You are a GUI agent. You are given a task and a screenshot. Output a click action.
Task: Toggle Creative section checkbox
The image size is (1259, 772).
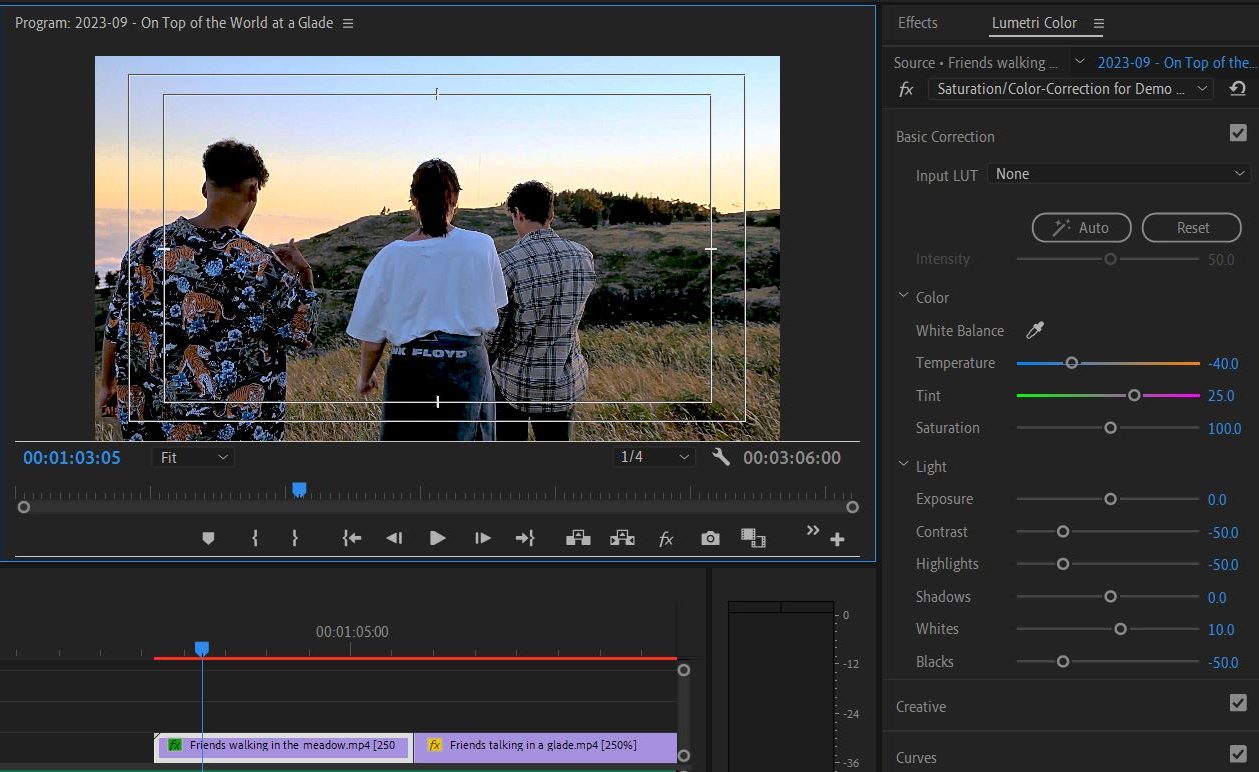tap(1238, 703)
